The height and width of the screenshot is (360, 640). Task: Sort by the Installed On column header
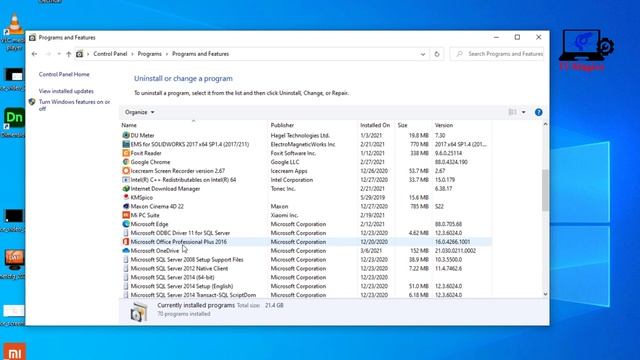[x=376, y=125]
